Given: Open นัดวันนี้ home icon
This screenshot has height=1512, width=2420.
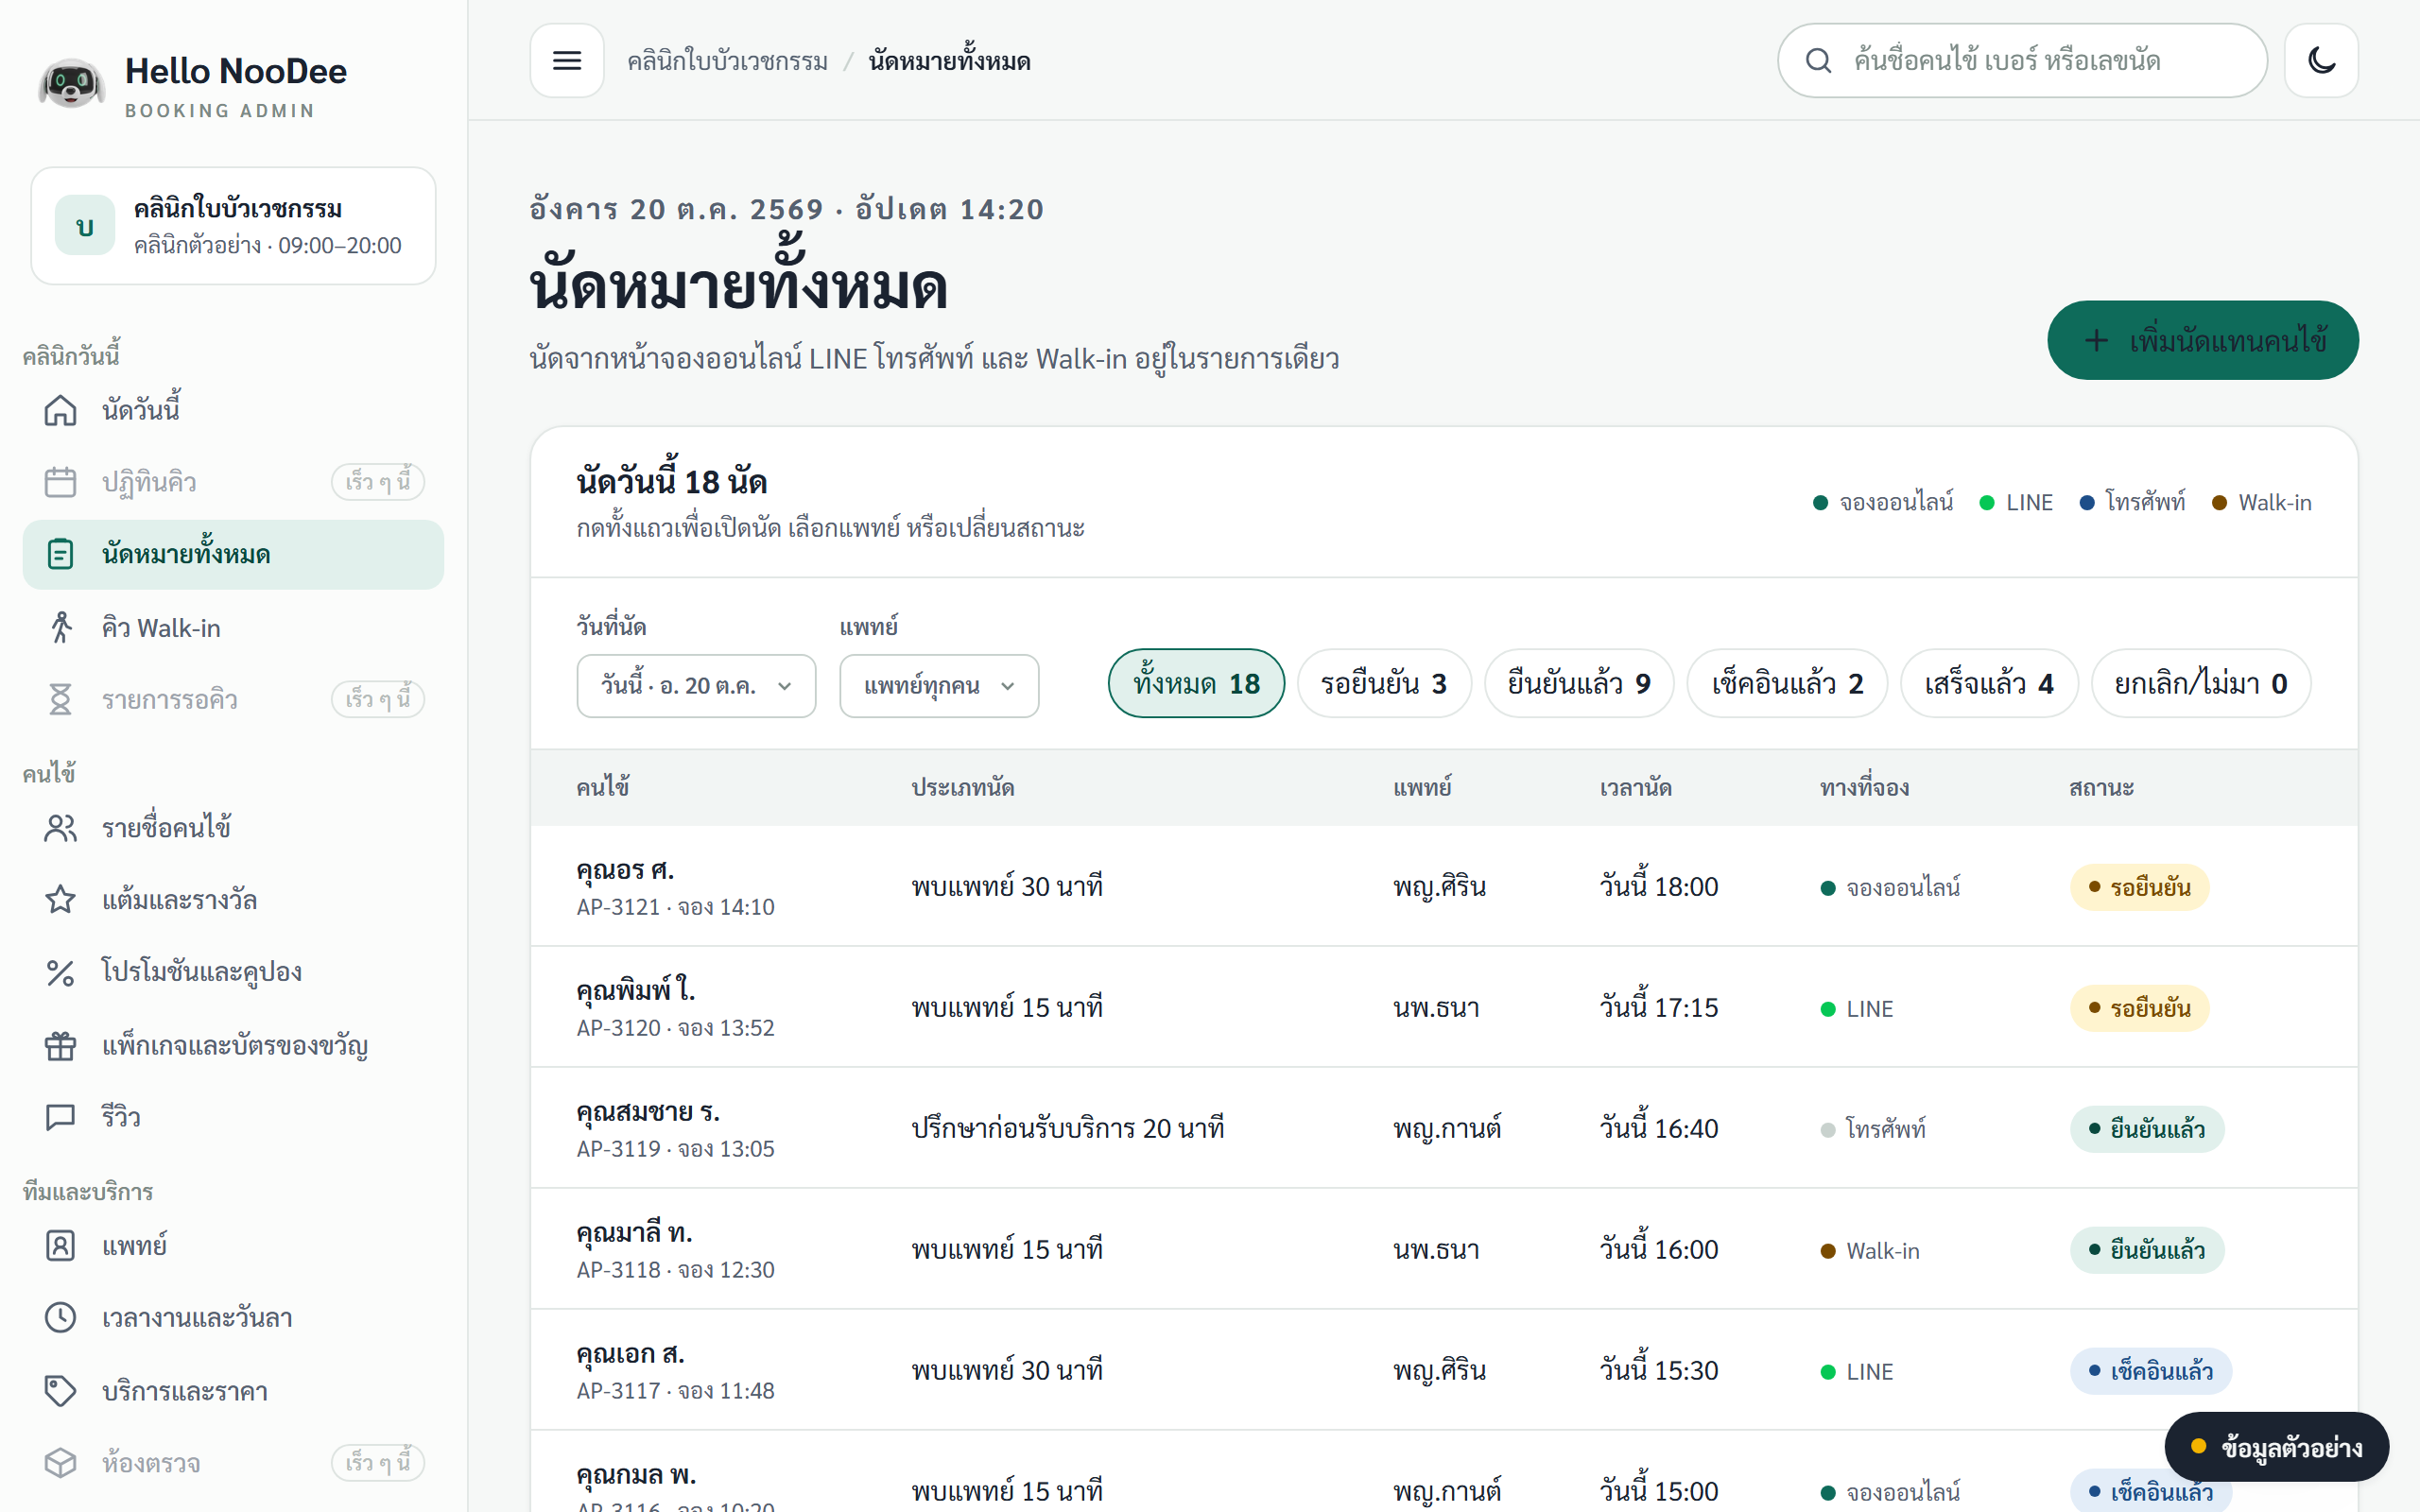Looking at the screenshot, I should [60, 410].
